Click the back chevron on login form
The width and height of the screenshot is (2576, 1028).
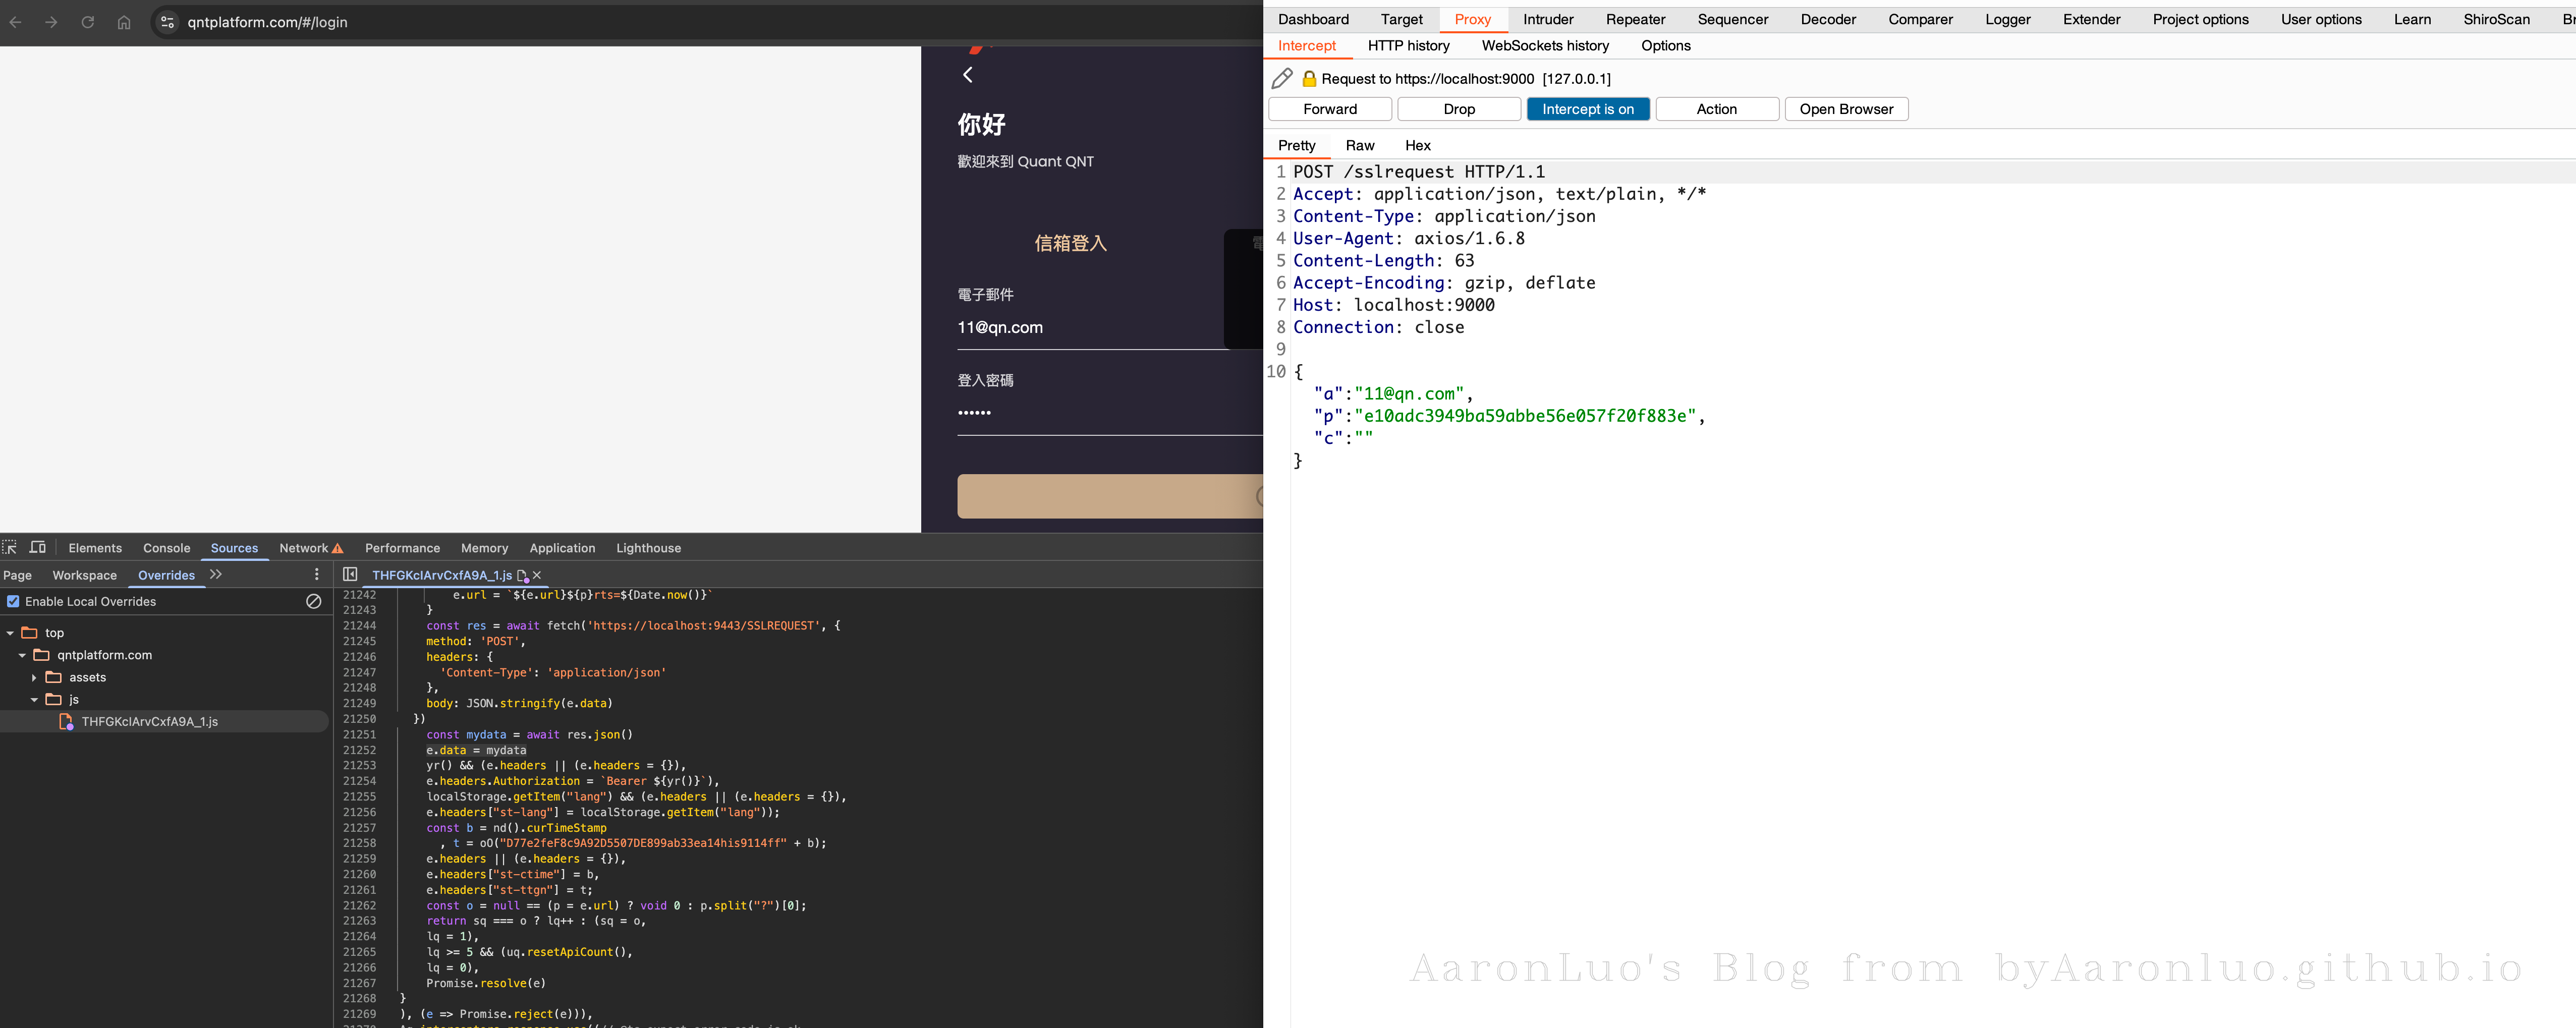pyautogui.click(x=967, y=75)
